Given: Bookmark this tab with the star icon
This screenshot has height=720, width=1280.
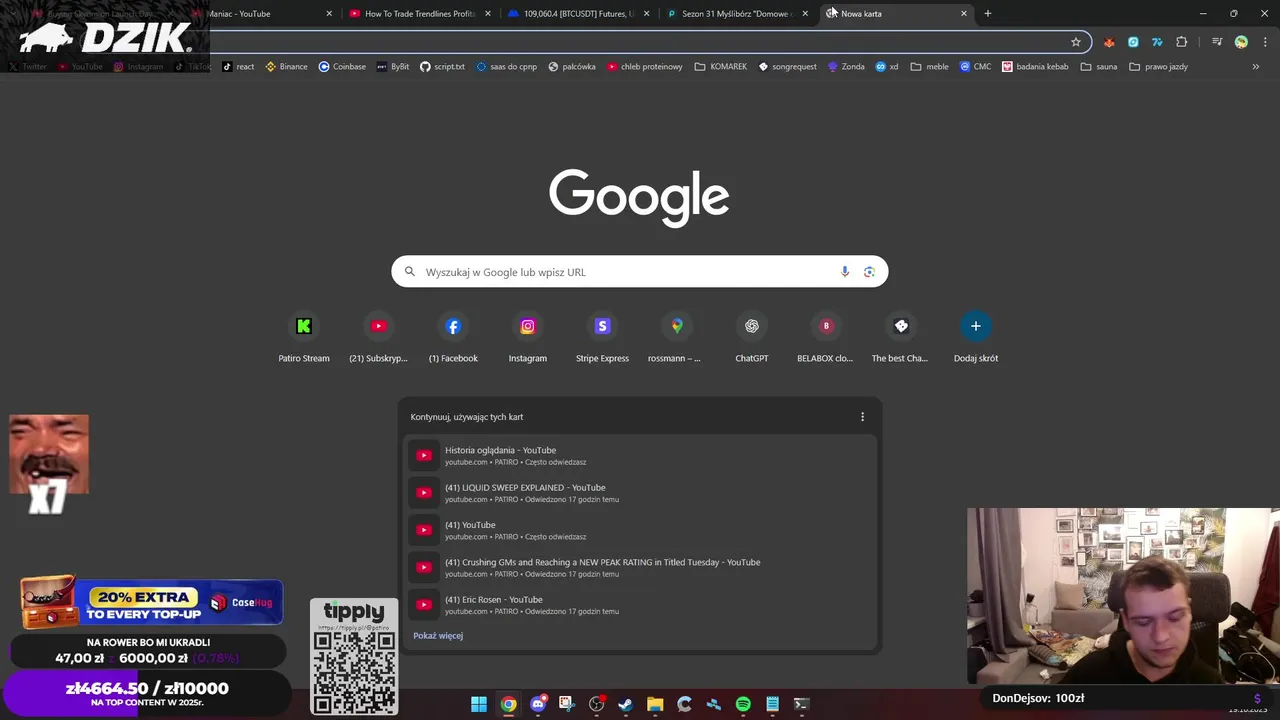Looking at the screenshot, I should (1076, 42).
